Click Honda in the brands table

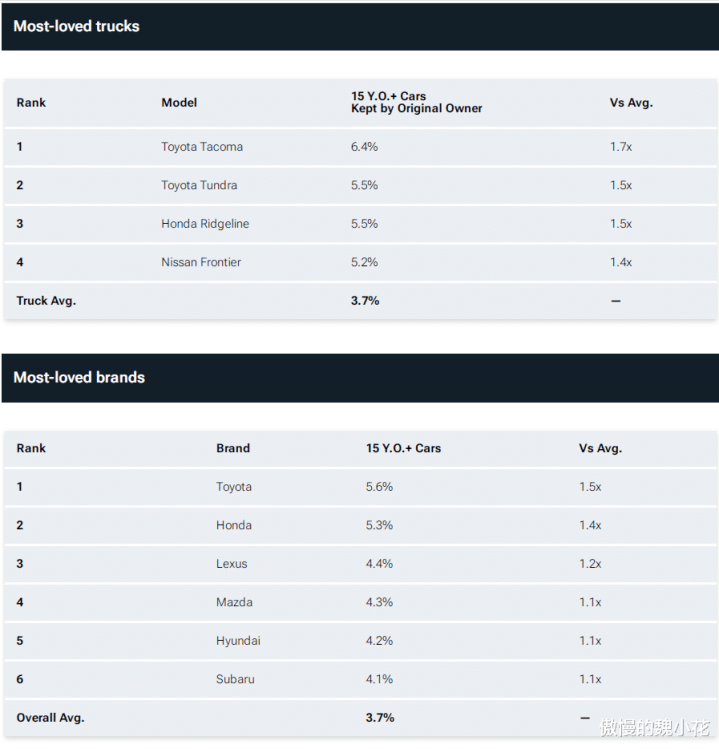[234, 525]
